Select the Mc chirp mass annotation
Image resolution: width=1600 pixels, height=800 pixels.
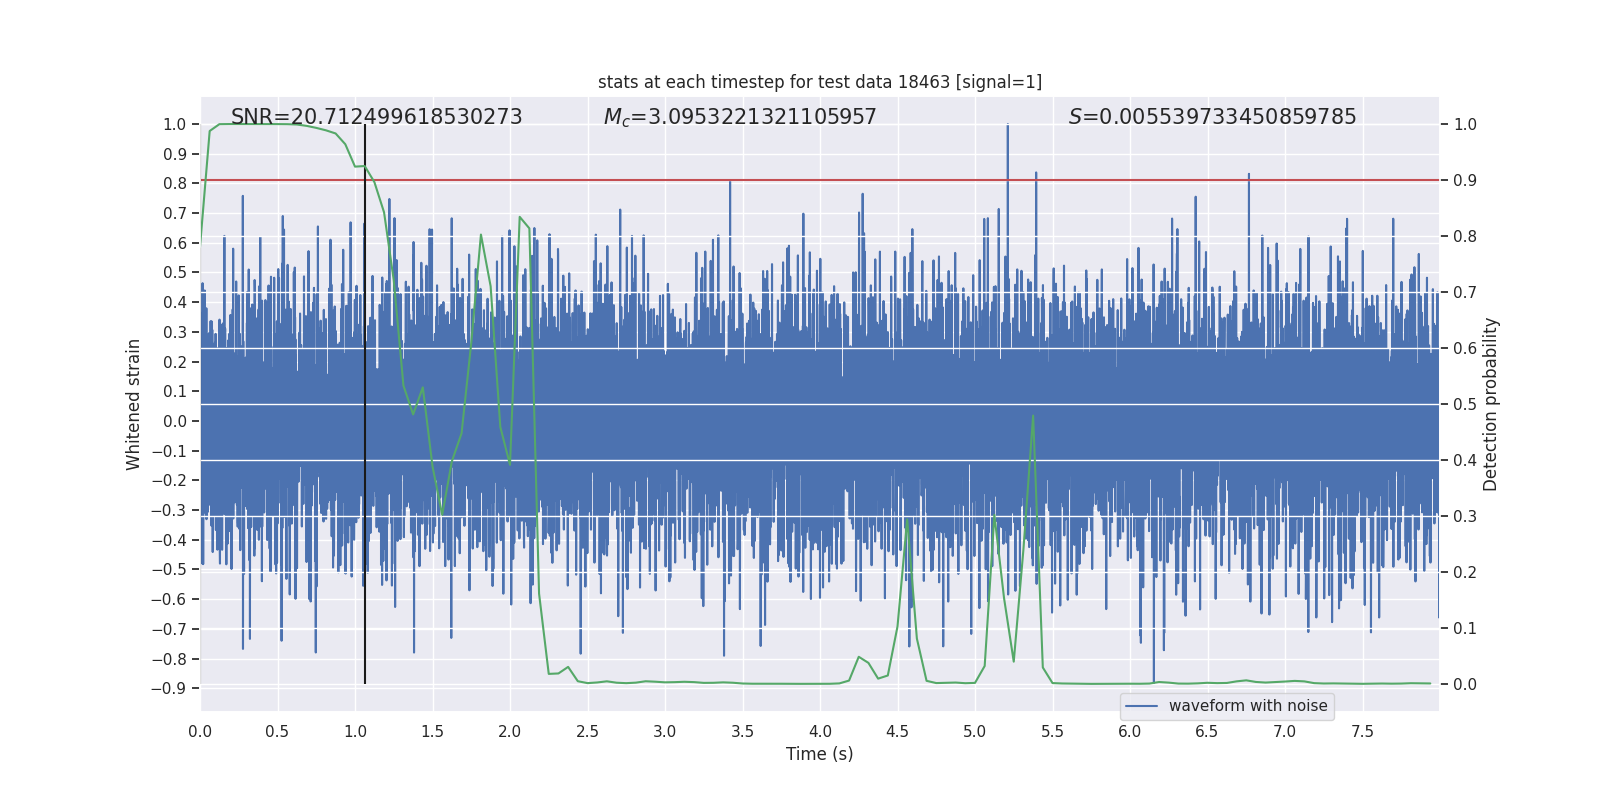(x=739, y=117)
